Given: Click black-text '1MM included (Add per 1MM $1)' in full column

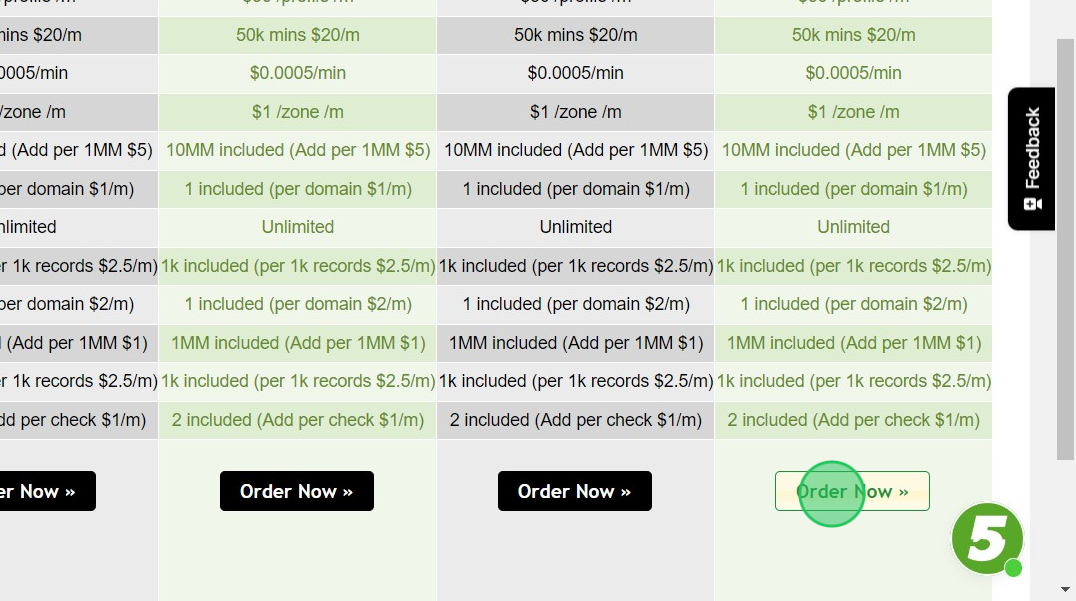Looking at the screenshot, I should [x=575, y=343].
